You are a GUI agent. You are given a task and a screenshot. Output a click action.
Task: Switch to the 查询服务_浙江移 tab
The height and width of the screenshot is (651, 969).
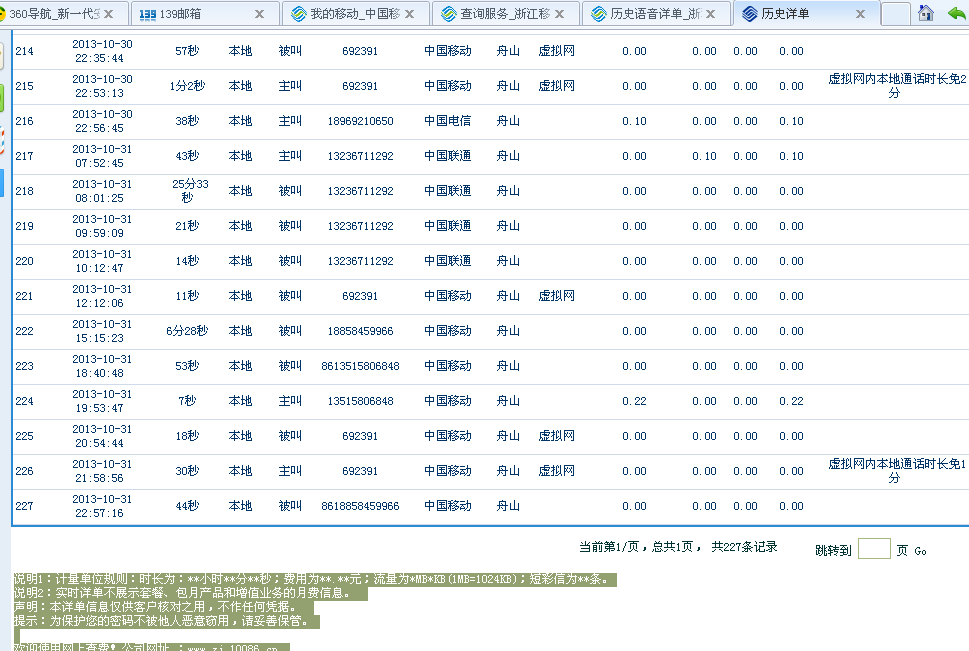tap(495, 15)
